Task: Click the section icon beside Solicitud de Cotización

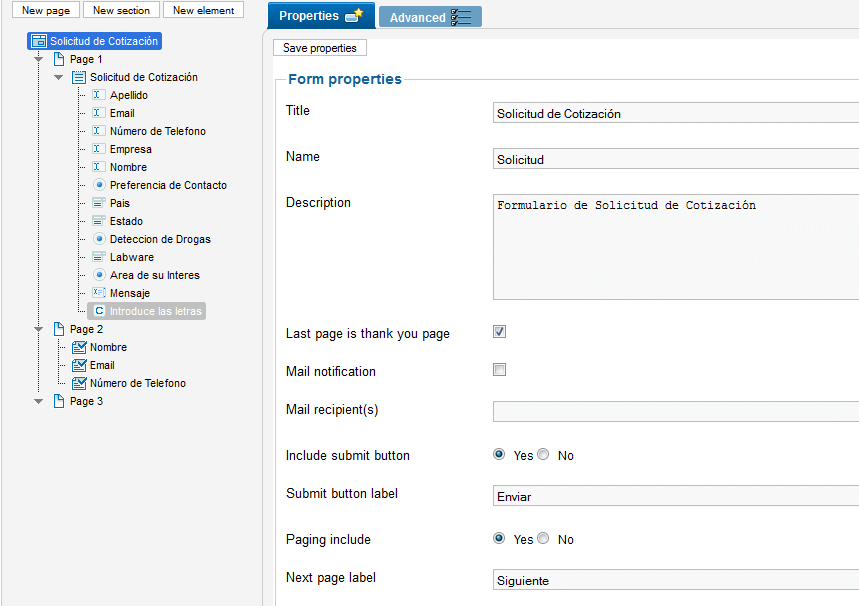Action: click(x=79, y=77)
